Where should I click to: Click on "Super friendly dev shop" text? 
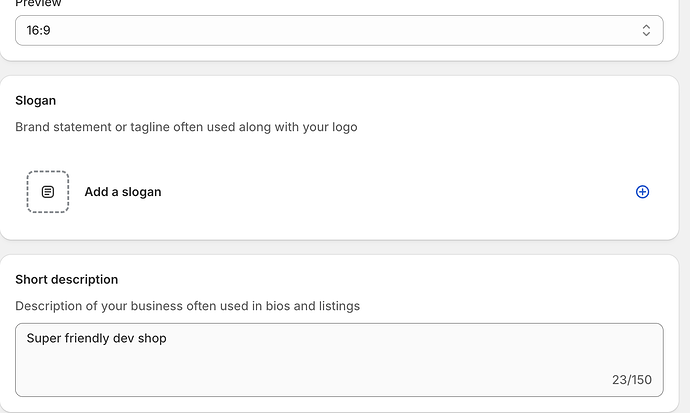point(96,338)
